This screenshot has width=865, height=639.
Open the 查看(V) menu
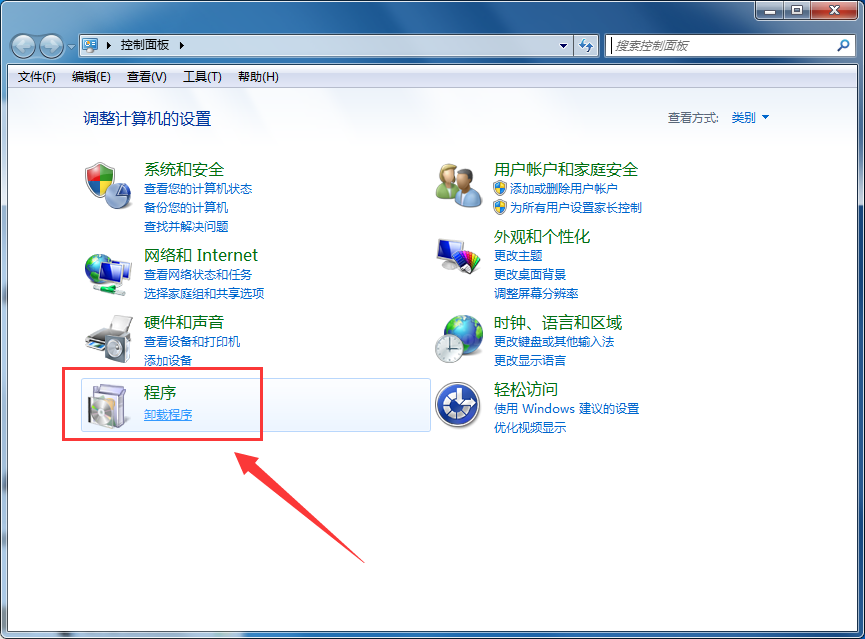click(x=146, y=77)
